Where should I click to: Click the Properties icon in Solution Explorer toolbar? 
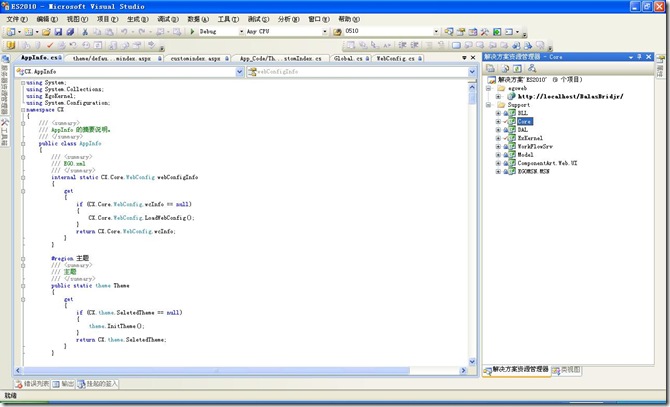pos(488,70)
